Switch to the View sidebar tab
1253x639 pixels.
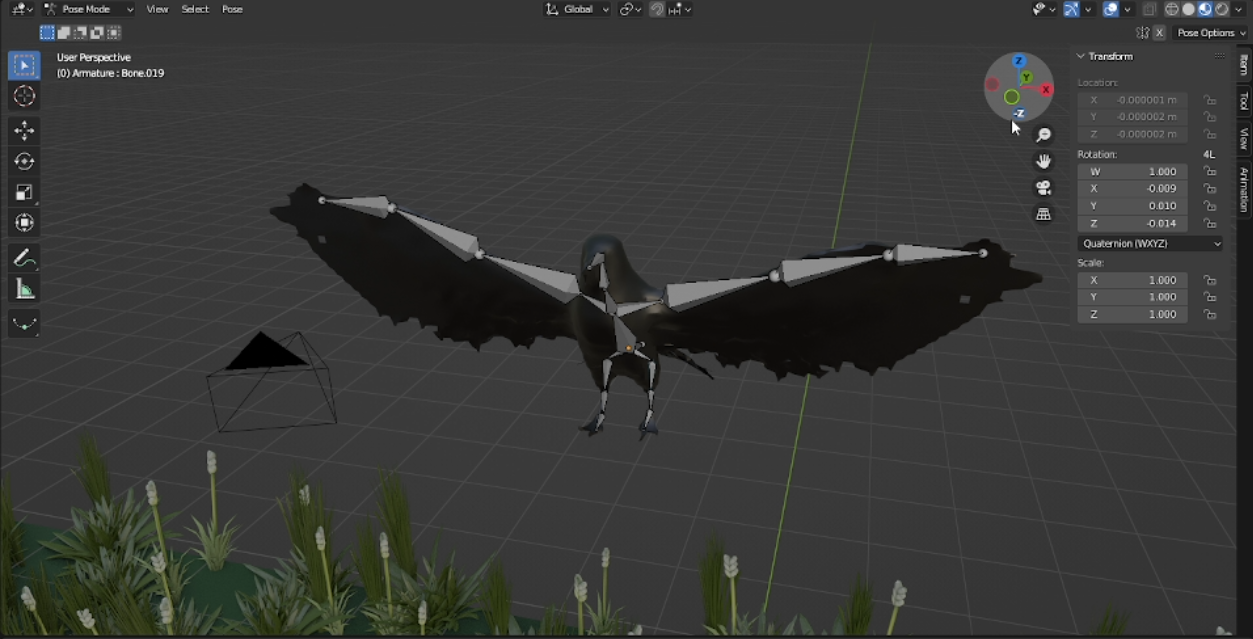[1244, 138]
